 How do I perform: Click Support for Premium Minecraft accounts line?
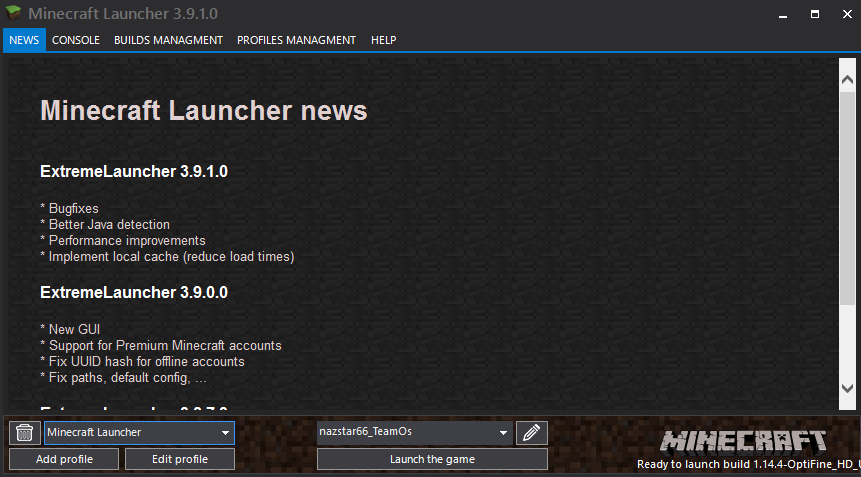(161, 345)
